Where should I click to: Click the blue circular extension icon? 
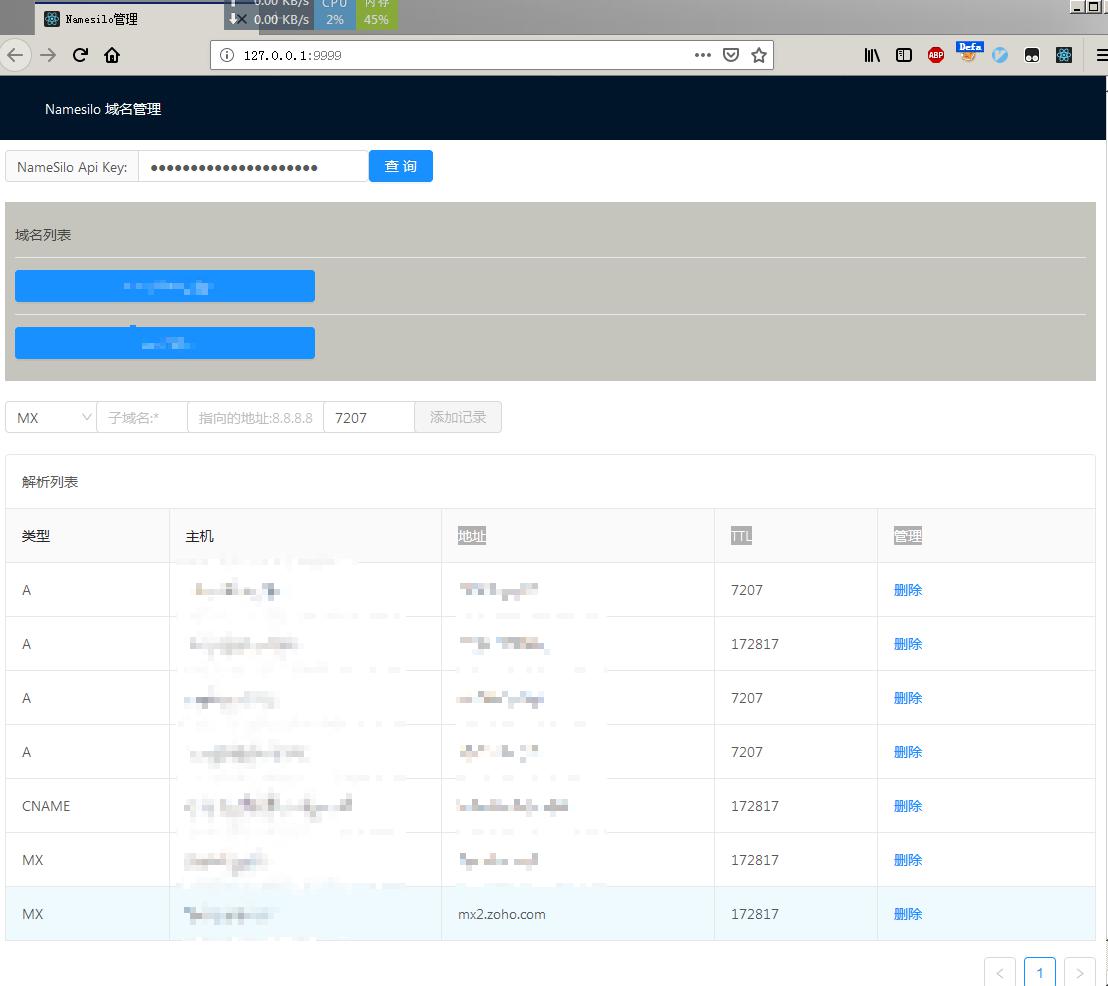tap(1000, 55)
